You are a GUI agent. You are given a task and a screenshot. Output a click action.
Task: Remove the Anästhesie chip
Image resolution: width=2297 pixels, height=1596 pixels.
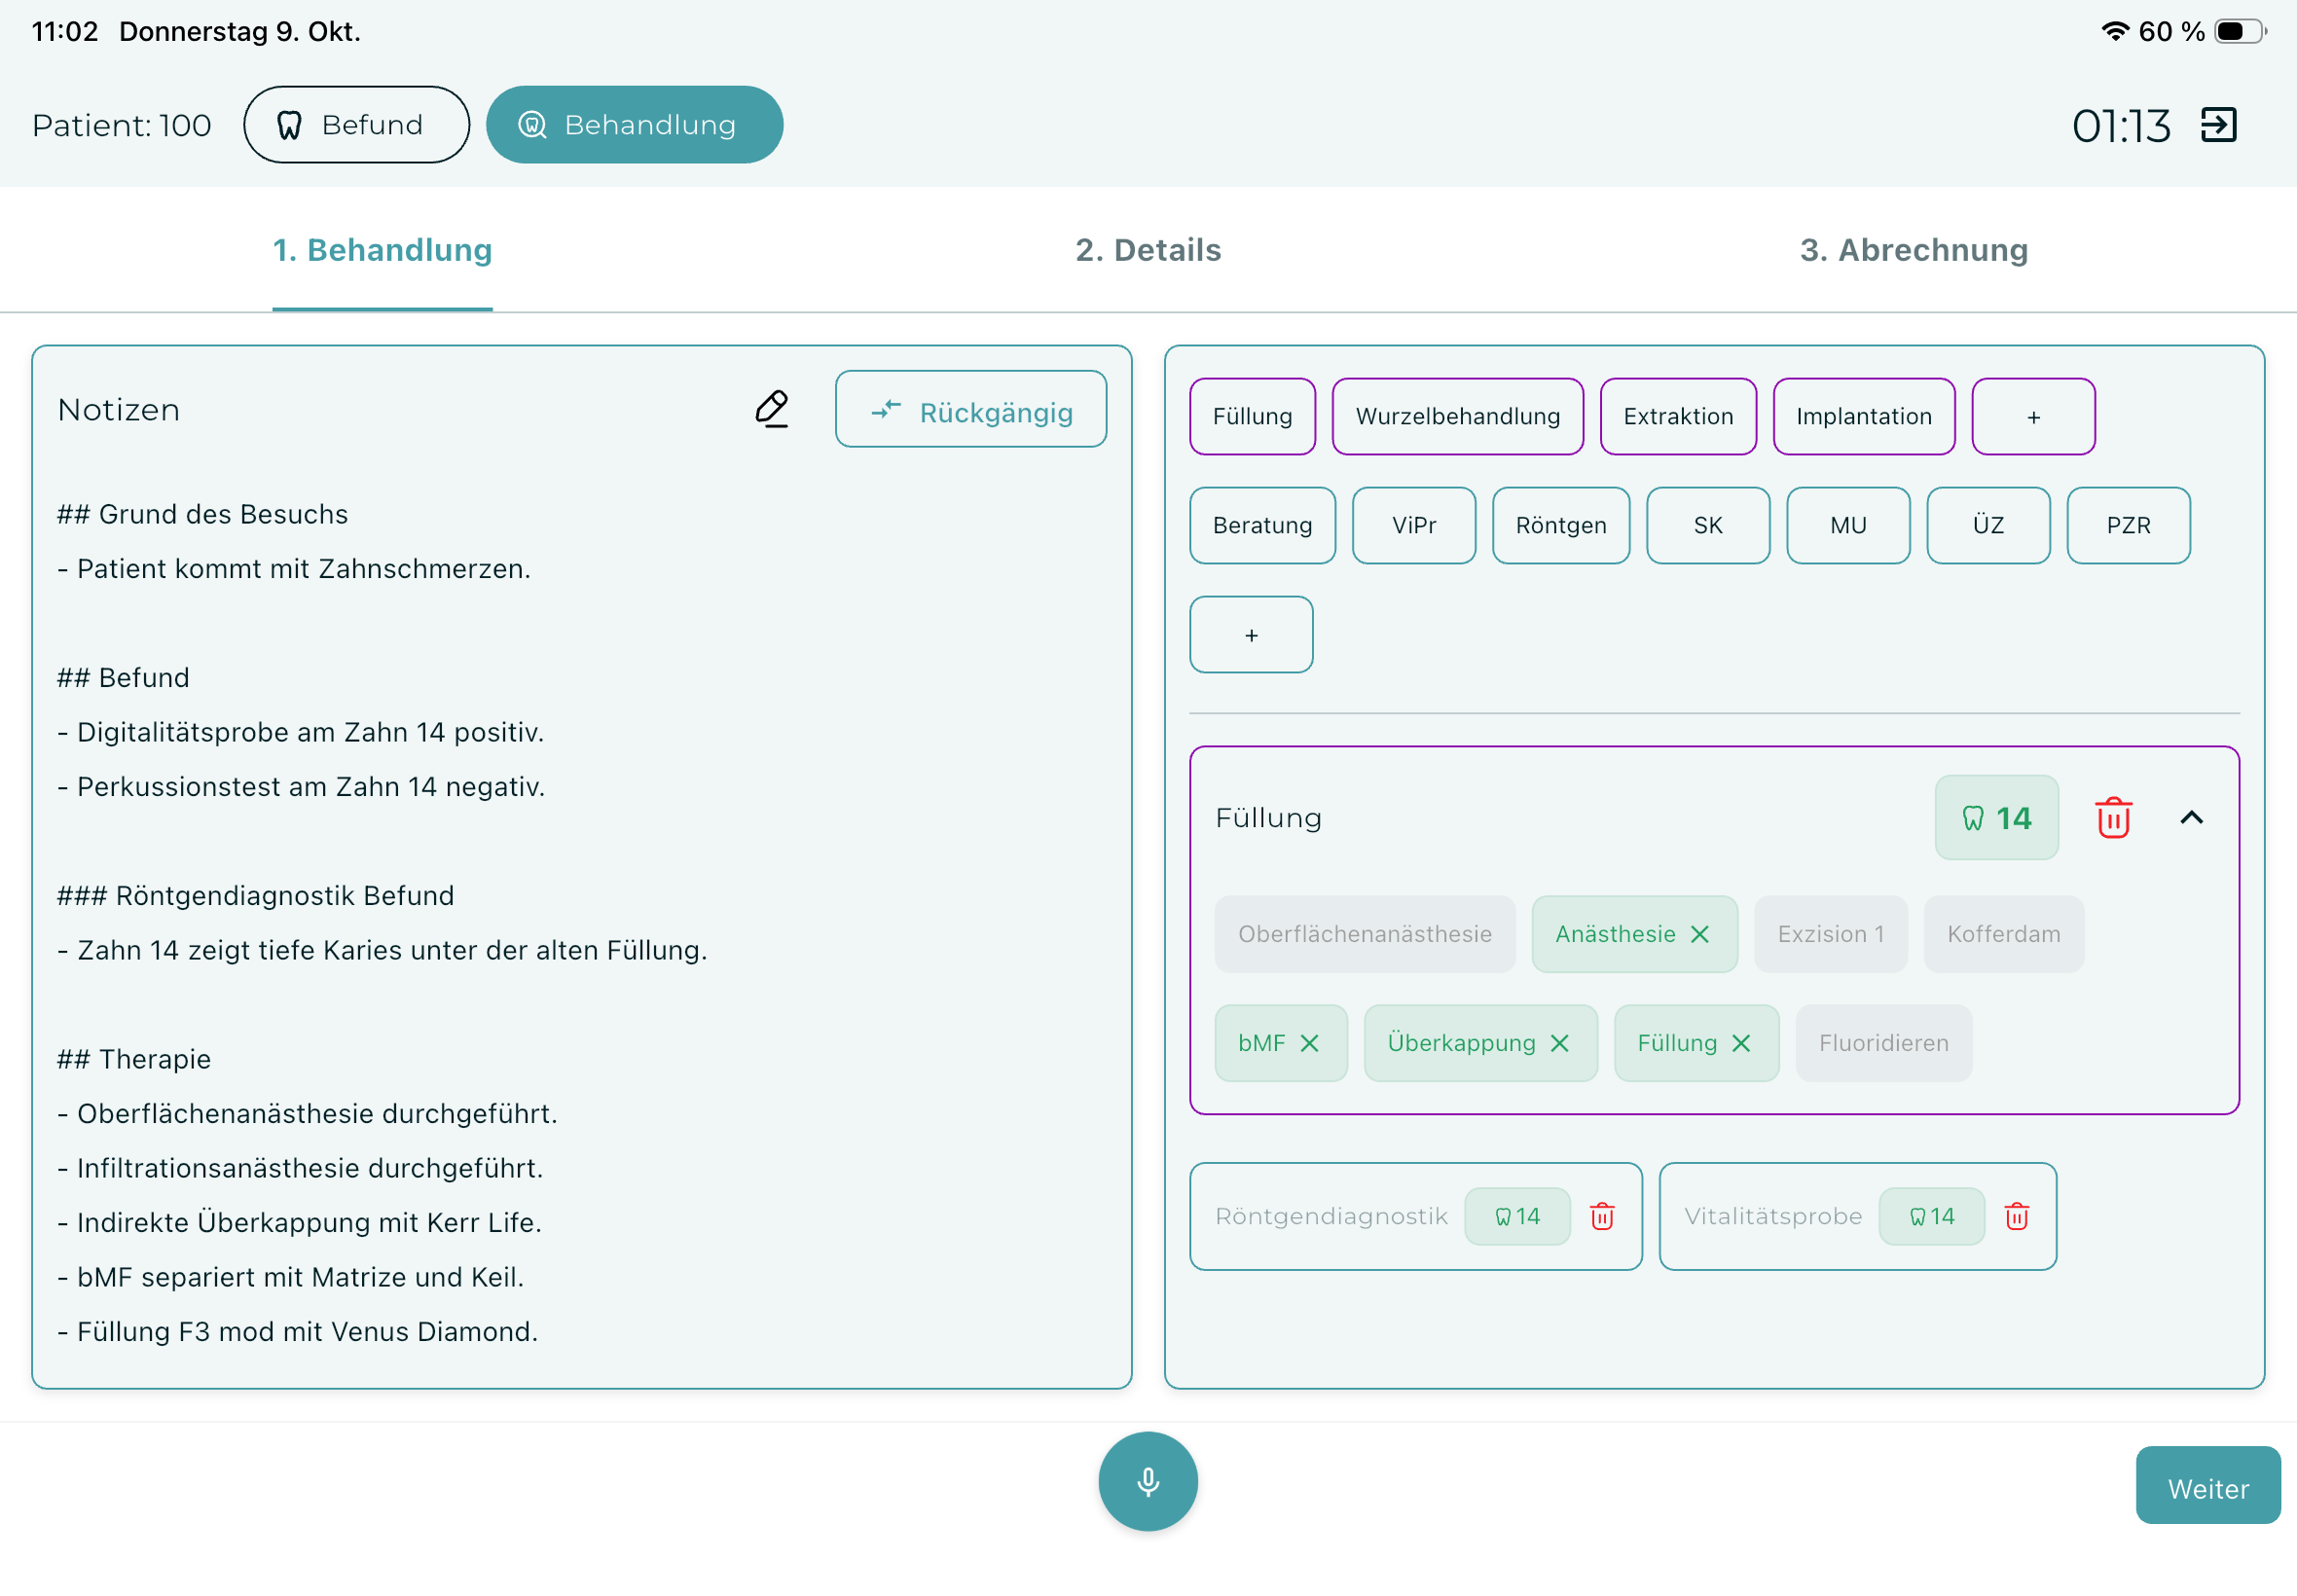pos(1699,934)
